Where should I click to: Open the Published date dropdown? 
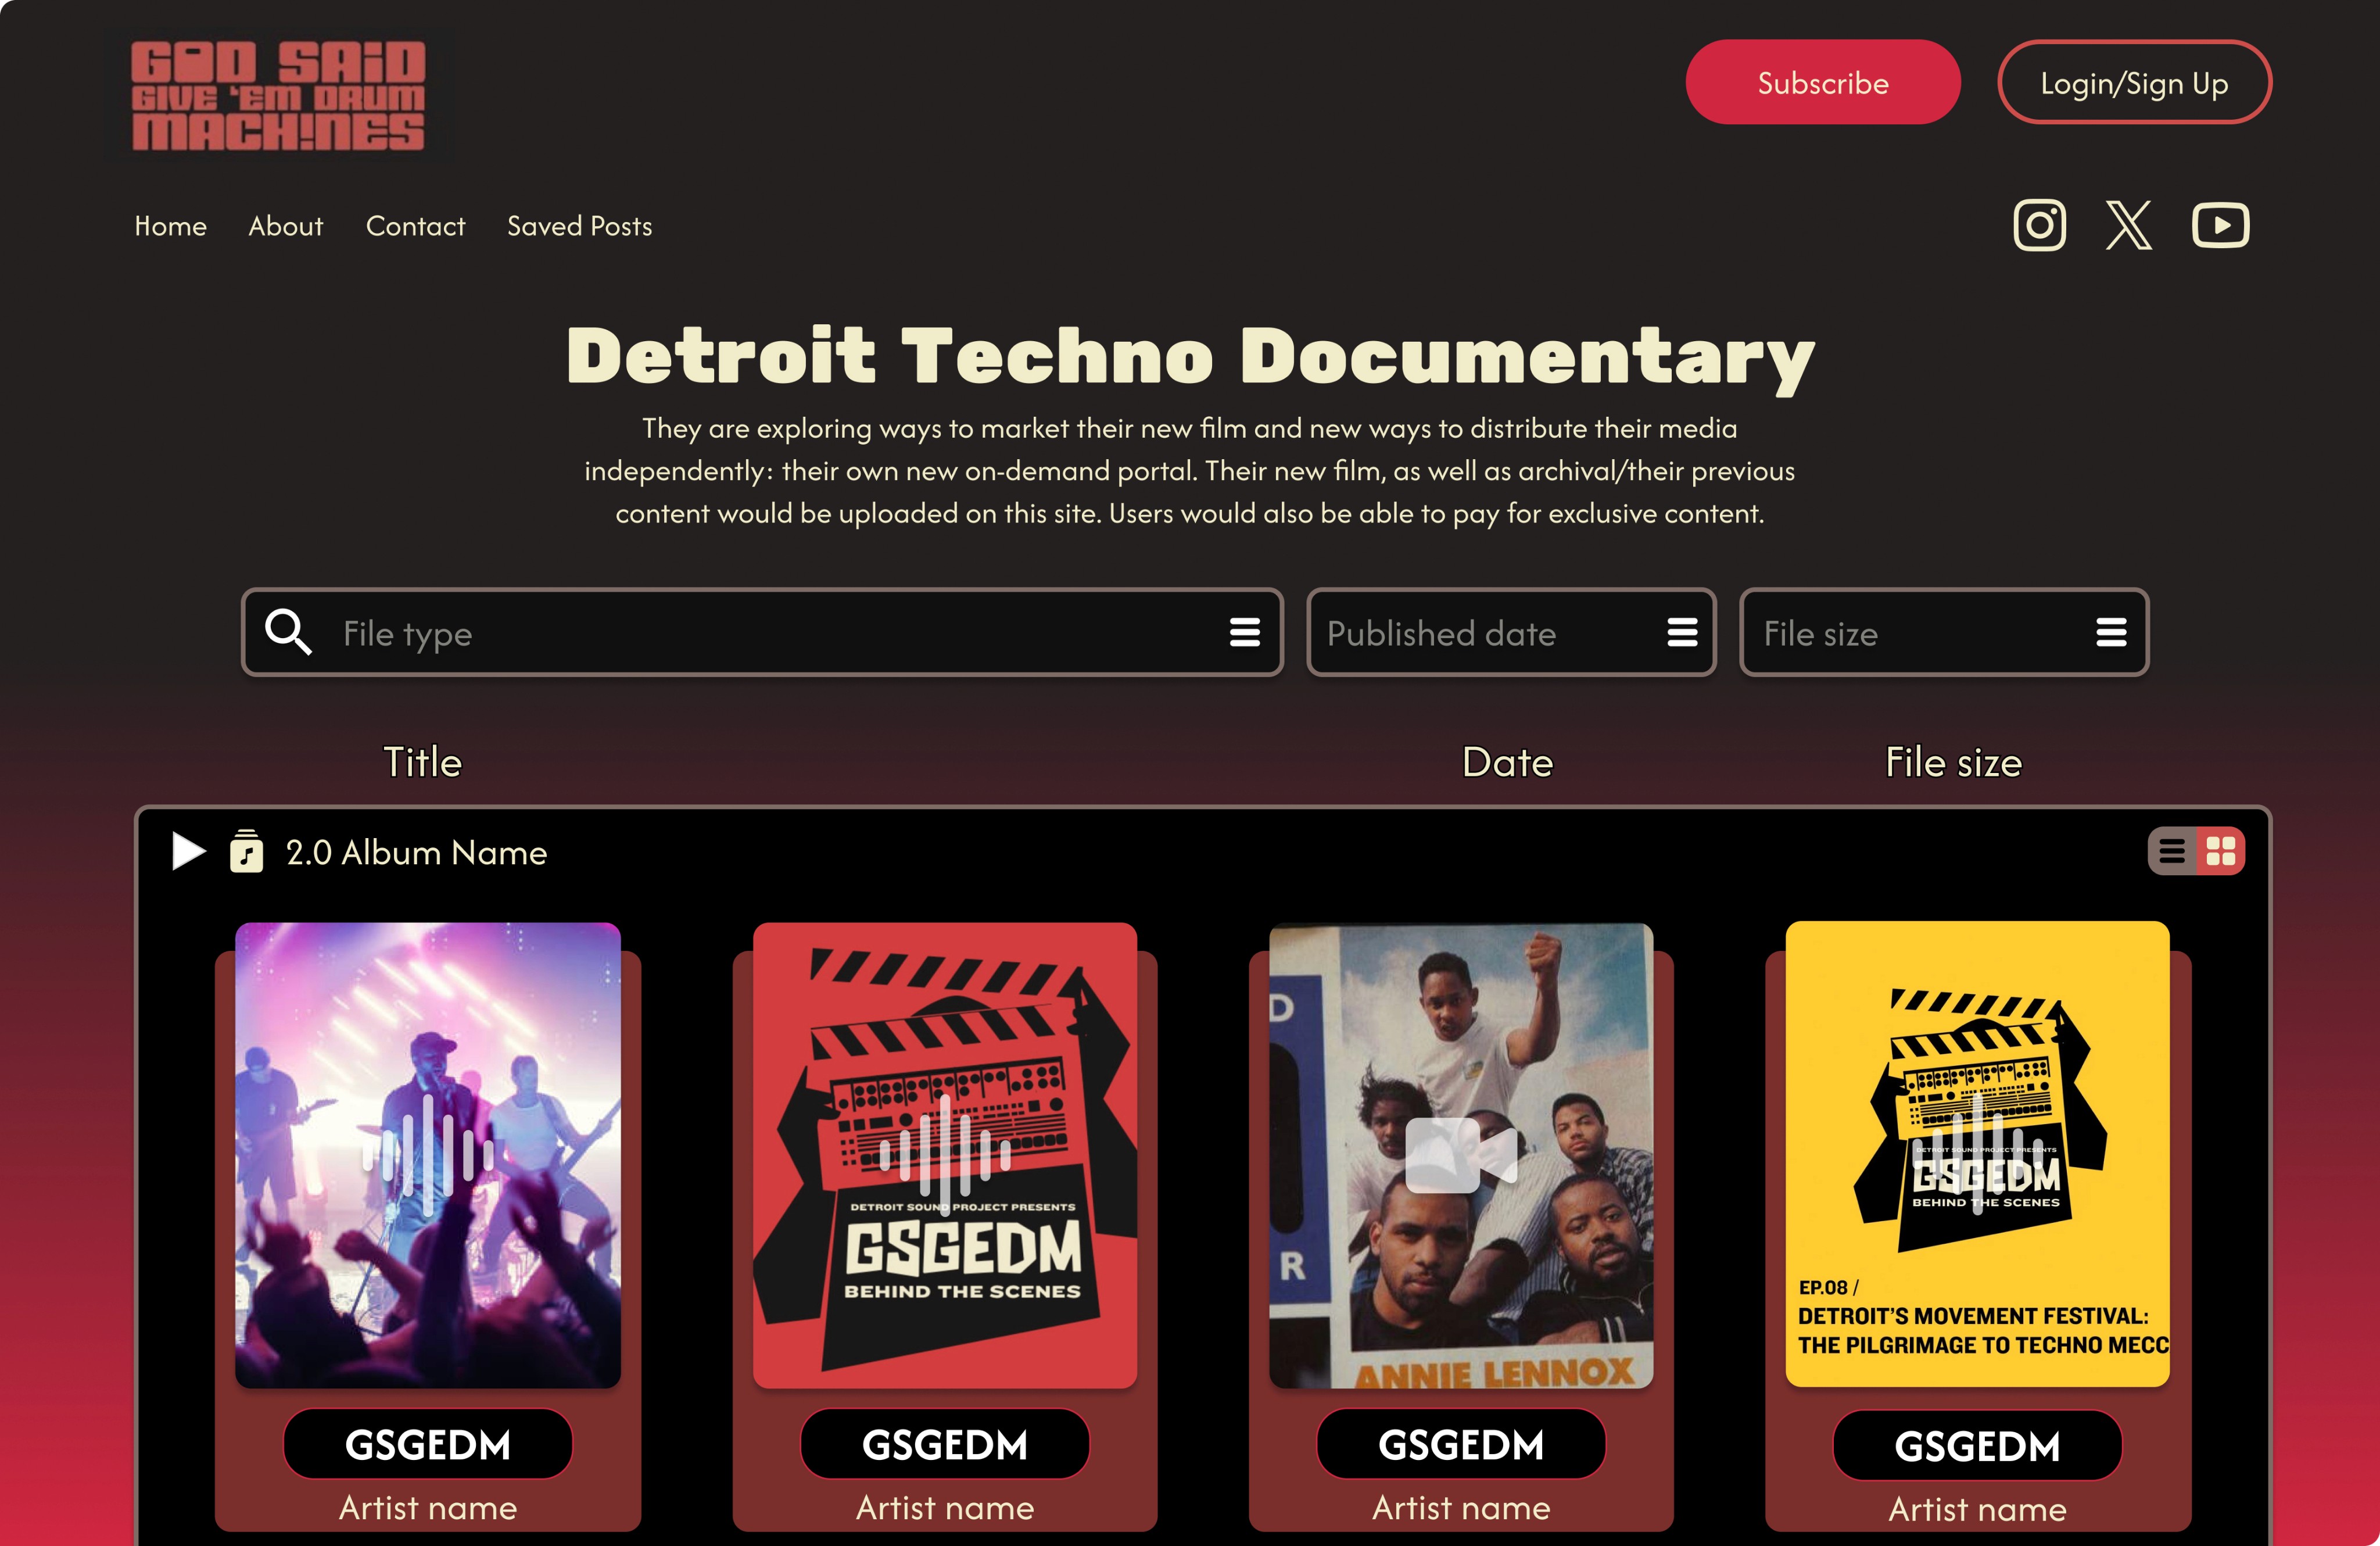(1682, 632)
